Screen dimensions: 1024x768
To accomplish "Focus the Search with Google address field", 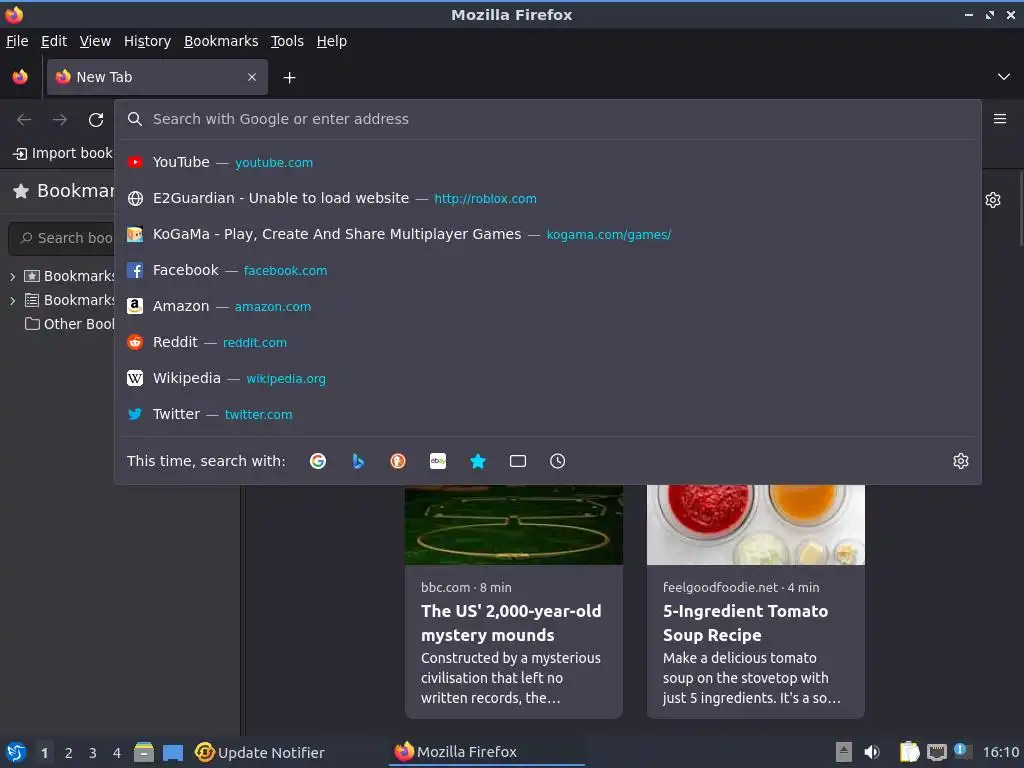I will pyautogui.click(x=547, y=119).
